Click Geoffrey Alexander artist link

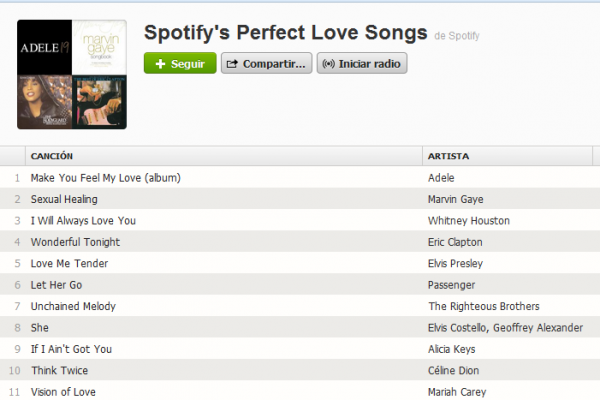tap(538, 328)
